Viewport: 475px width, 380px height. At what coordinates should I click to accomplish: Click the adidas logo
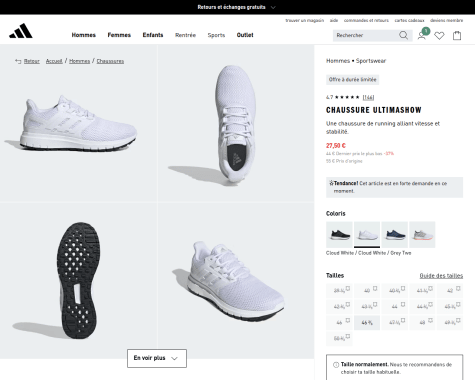tap(21, 31)
